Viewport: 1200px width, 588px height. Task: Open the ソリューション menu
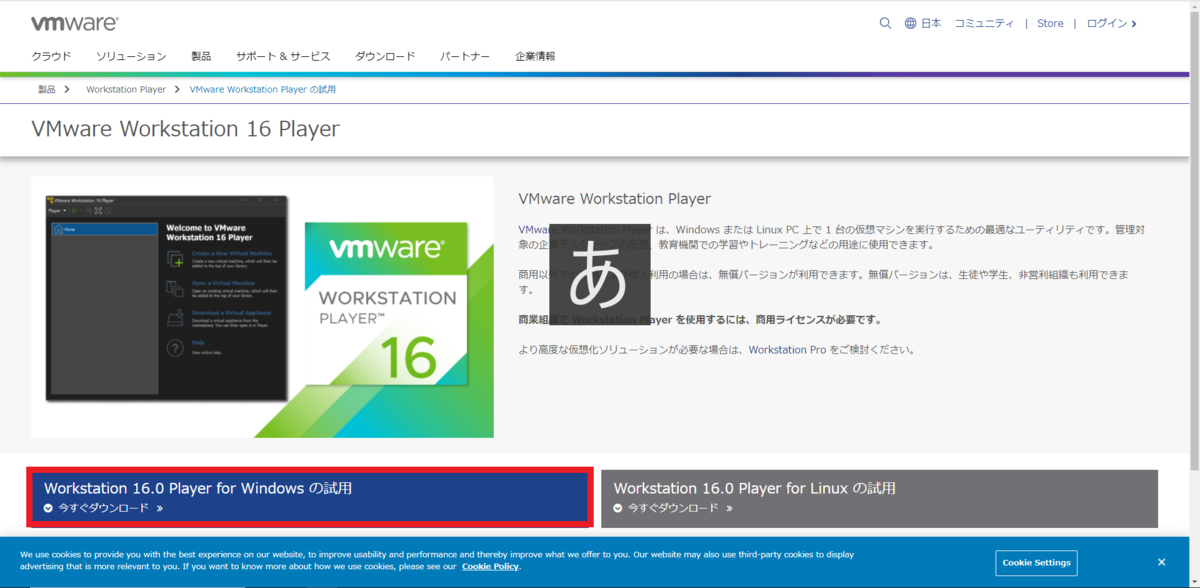tap(131, 56)
